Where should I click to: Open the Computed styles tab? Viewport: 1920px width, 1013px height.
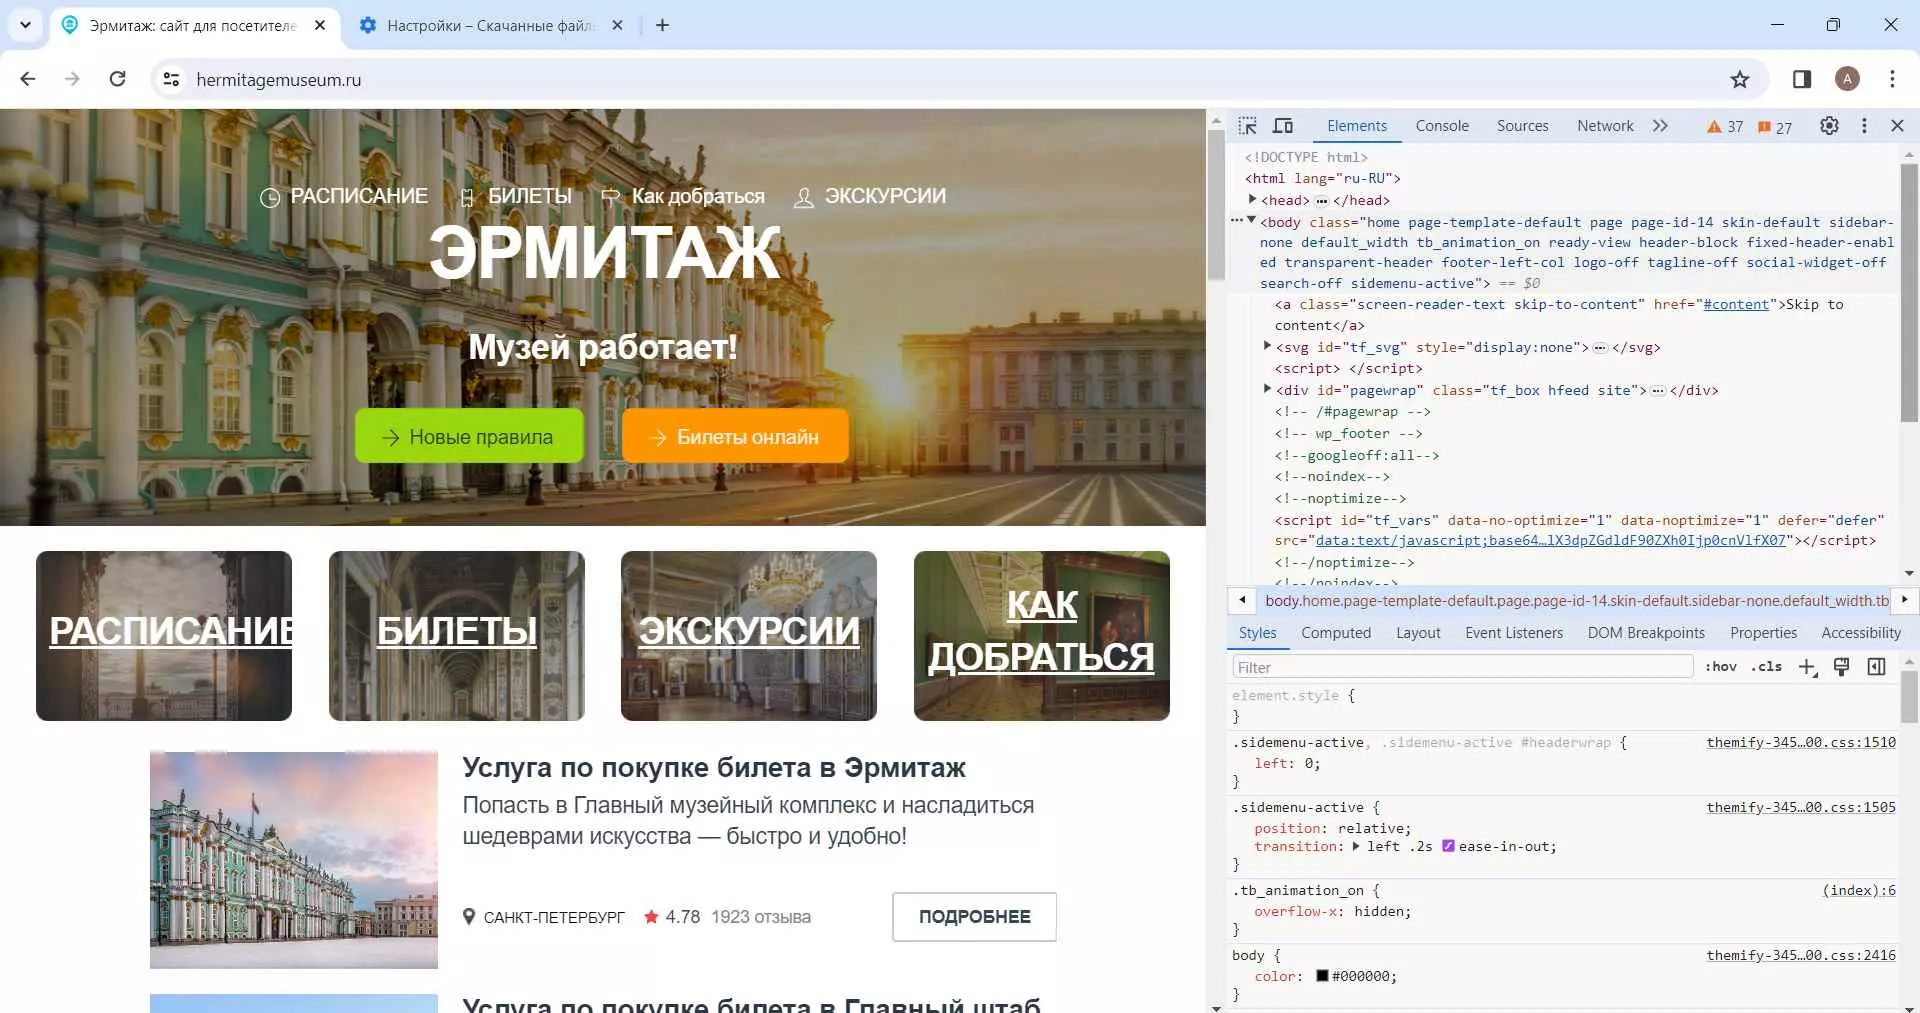1335,633
